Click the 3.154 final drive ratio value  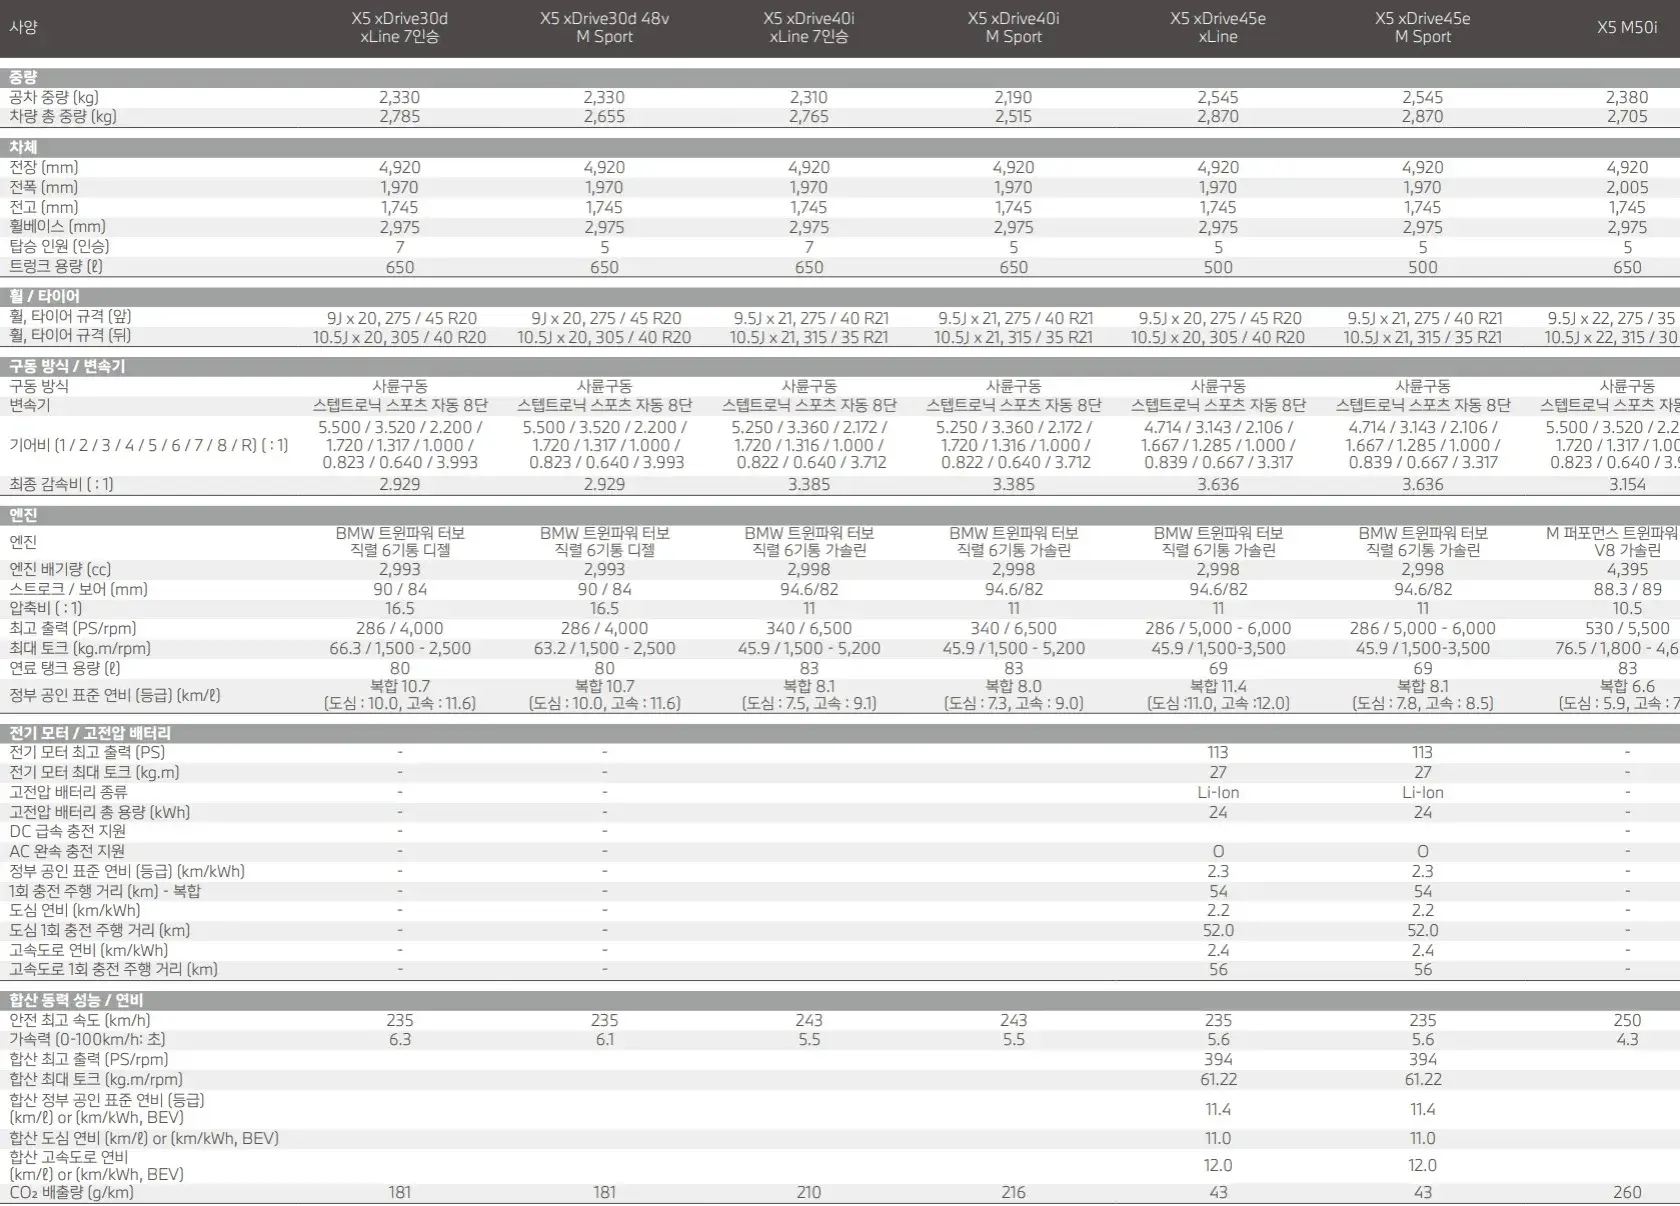[x=1627, y=484]
